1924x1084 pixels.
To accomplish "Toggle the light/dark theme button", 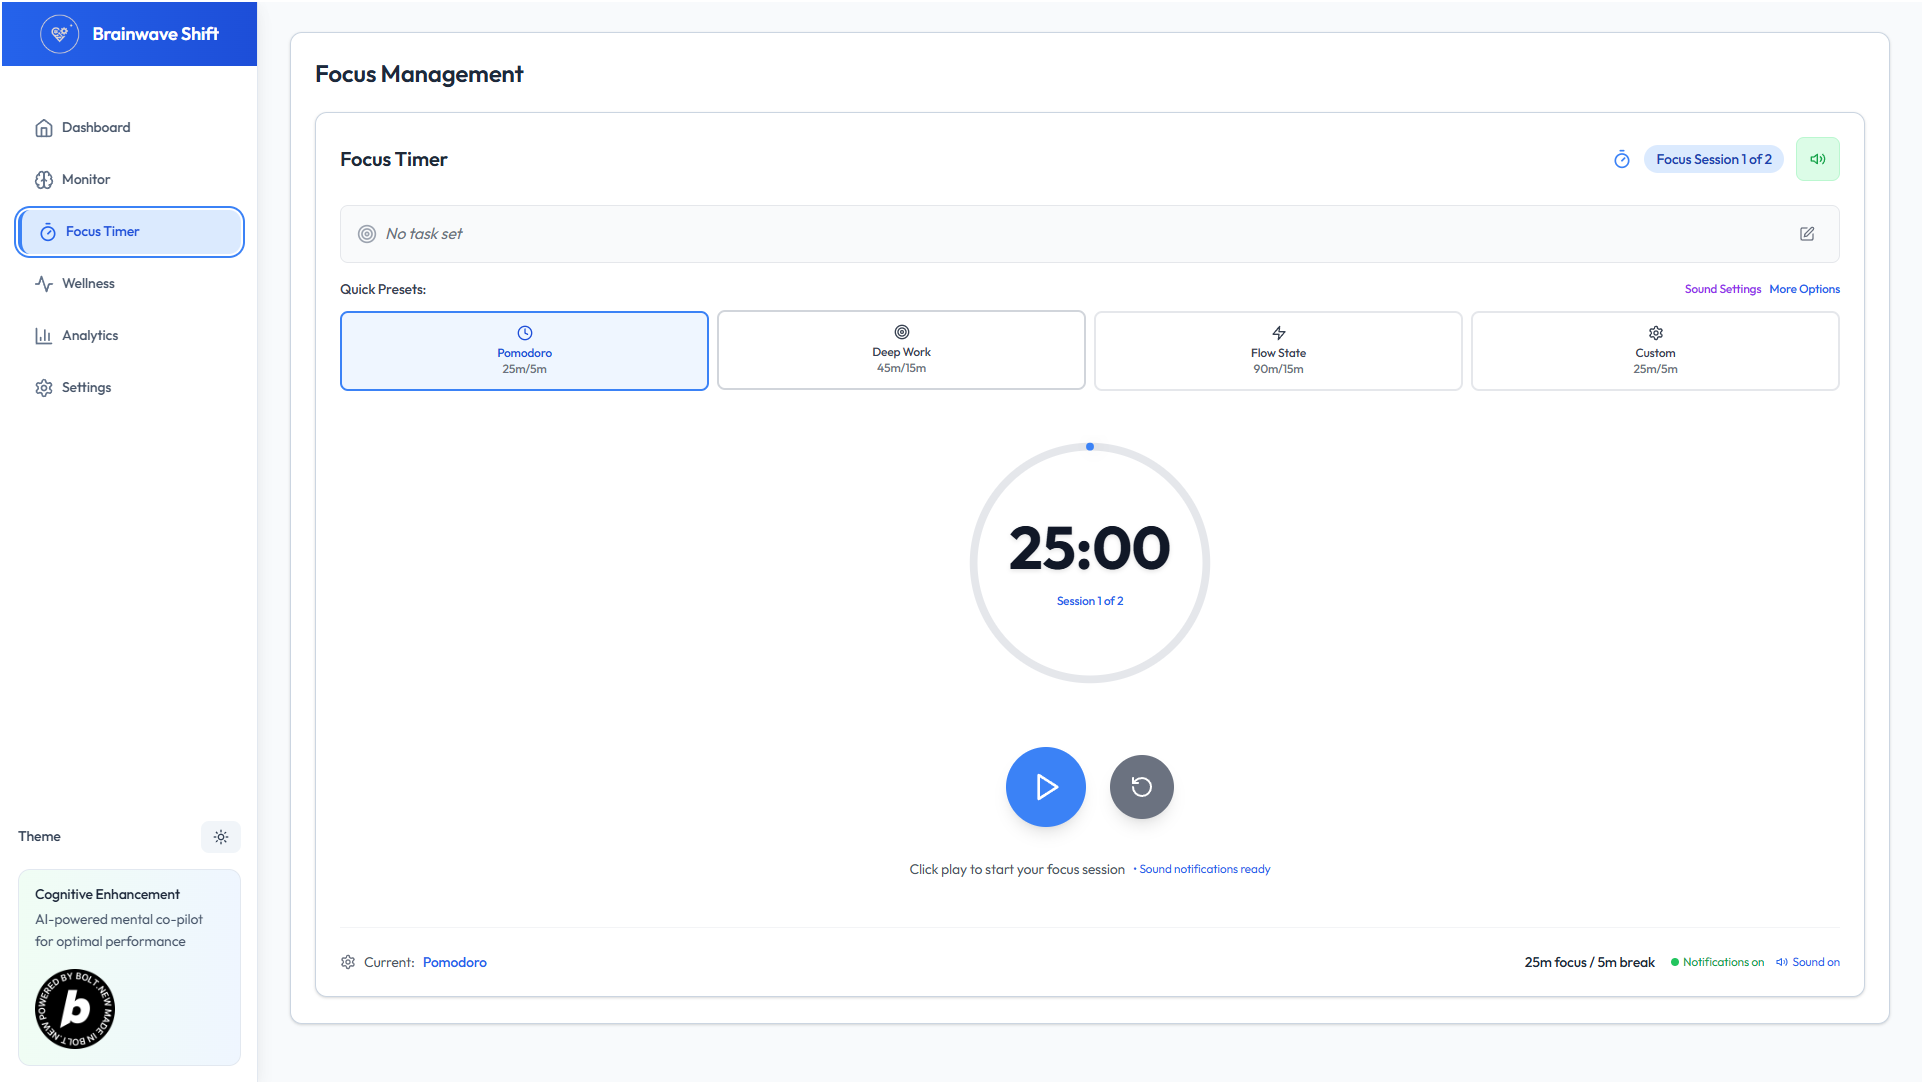I will tap(221, 837).
